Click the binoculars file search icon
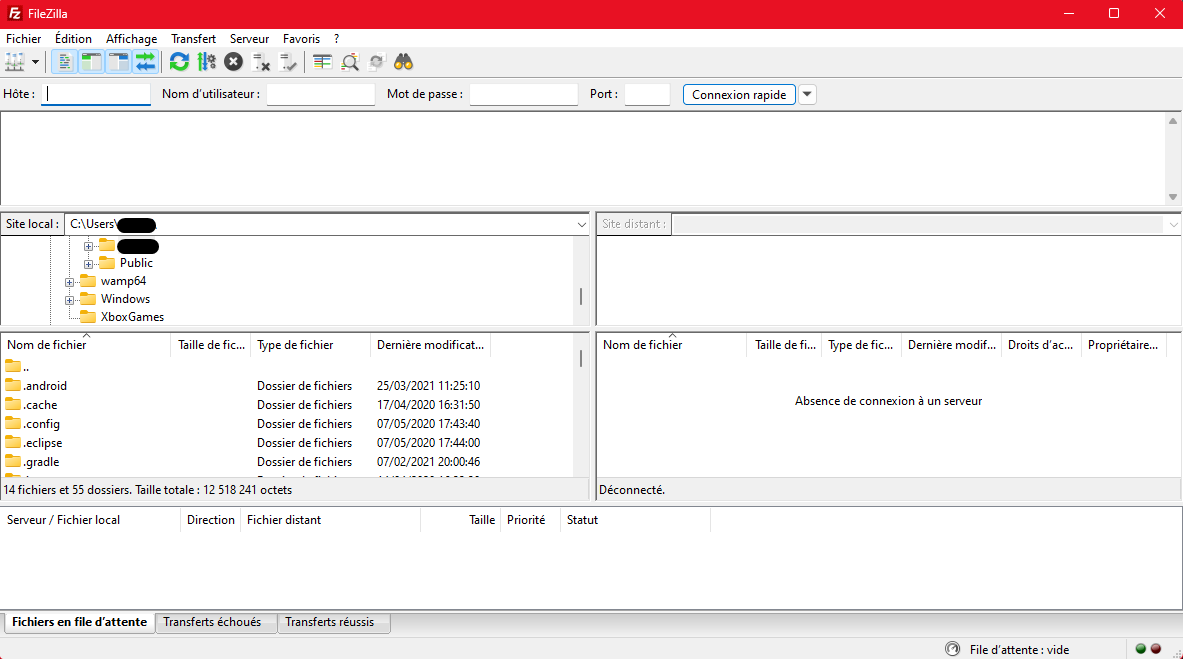1183x659 pixels. pos(404,62)
